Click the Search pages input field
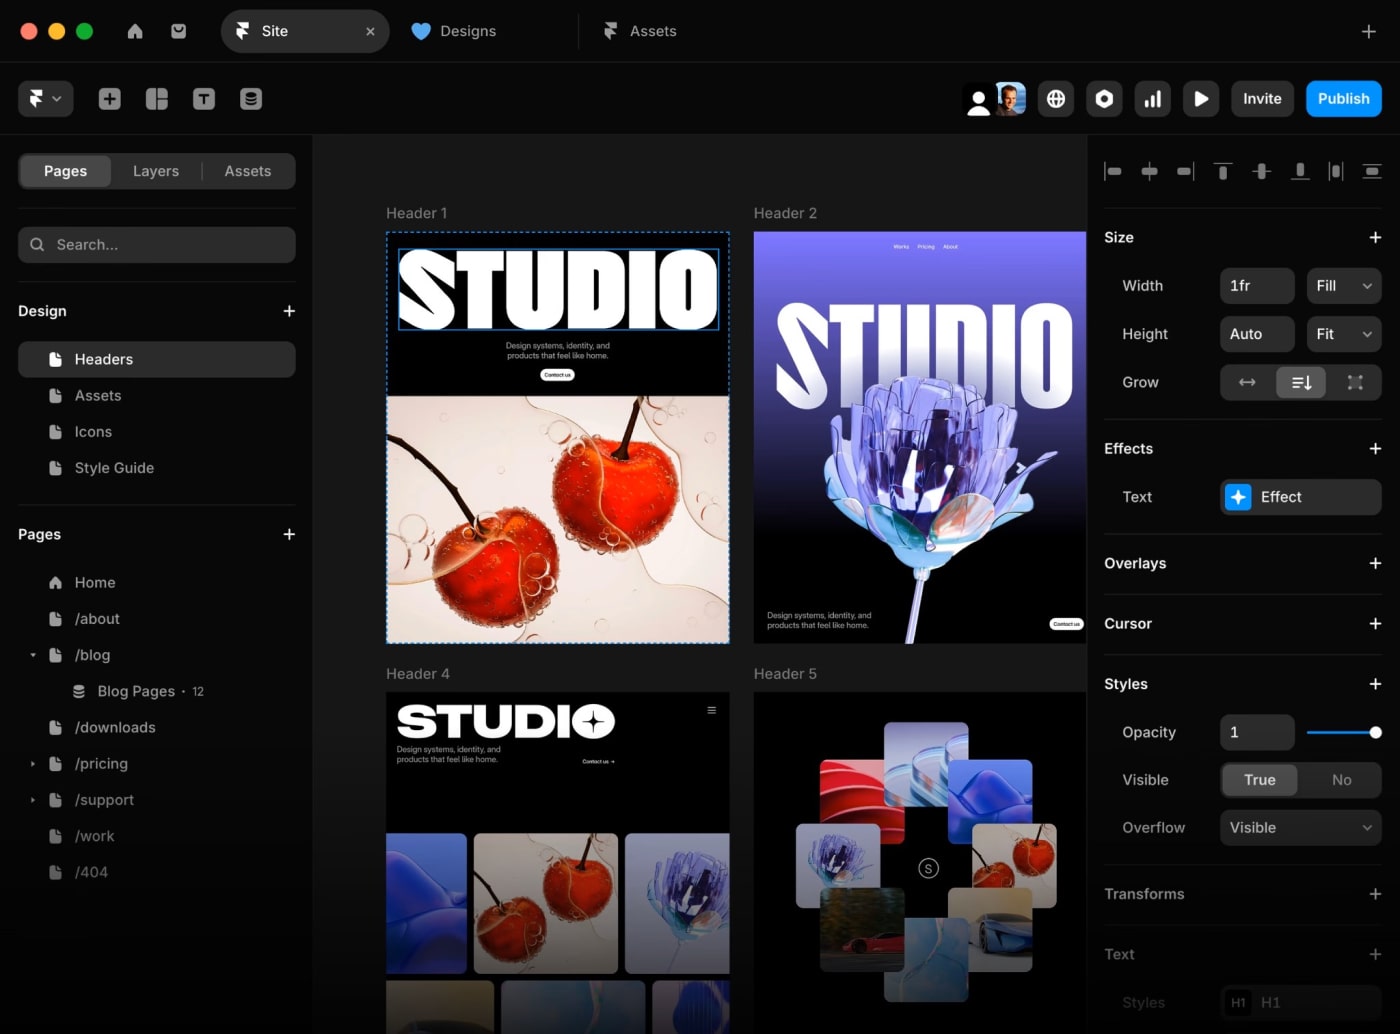 pos(157,245)
